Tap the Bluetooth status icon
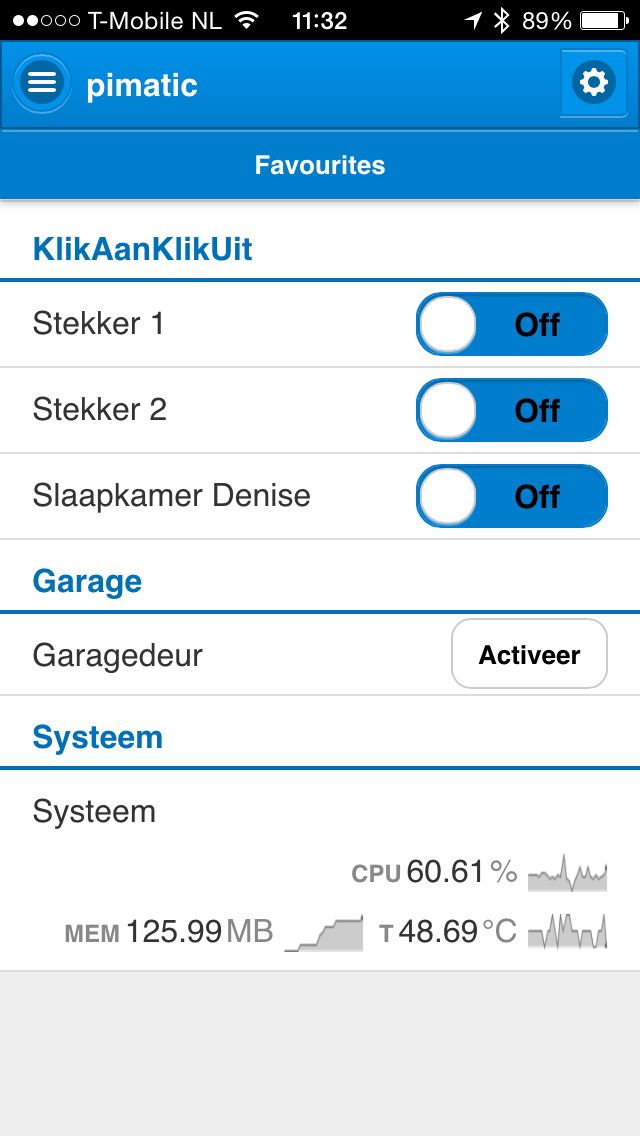The height and width of the screenshot is (1136, 640). click(x=503, y=20)
